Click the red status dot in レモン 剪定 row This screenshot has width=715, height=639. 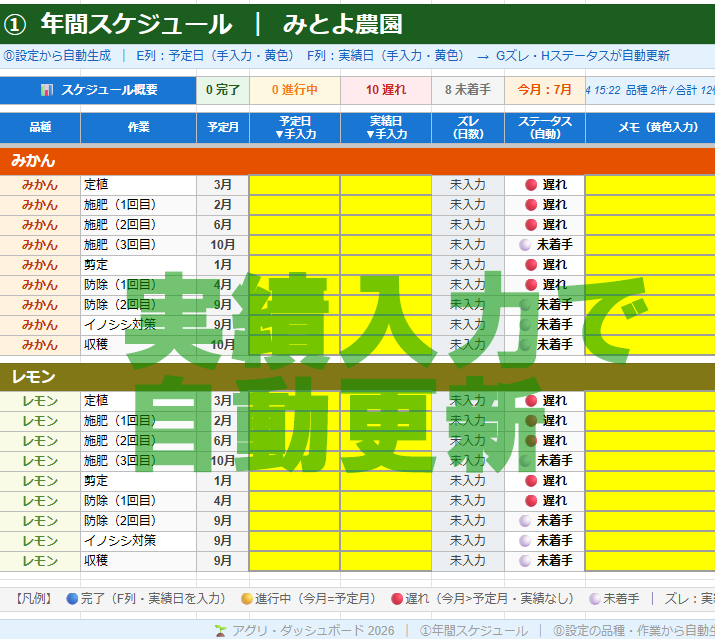[531, 481]
